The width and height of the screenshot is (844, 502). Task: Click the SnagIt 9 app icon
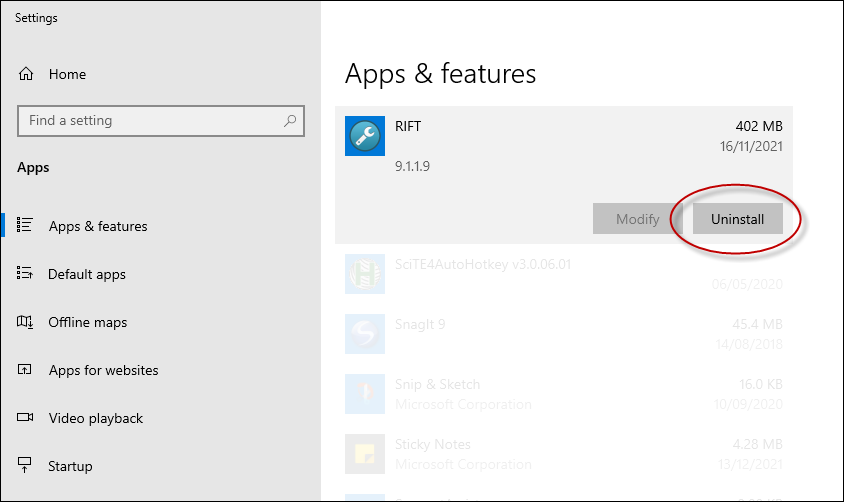(x=365, y=334)
